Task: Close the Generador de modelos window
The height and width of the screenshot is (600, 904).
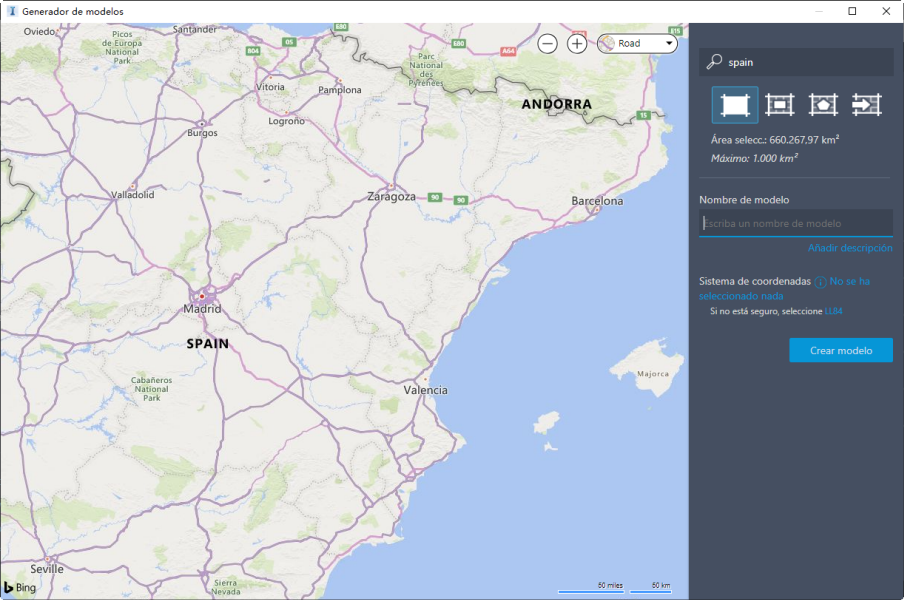Action: pyautogui.click(x=886, y=11)
